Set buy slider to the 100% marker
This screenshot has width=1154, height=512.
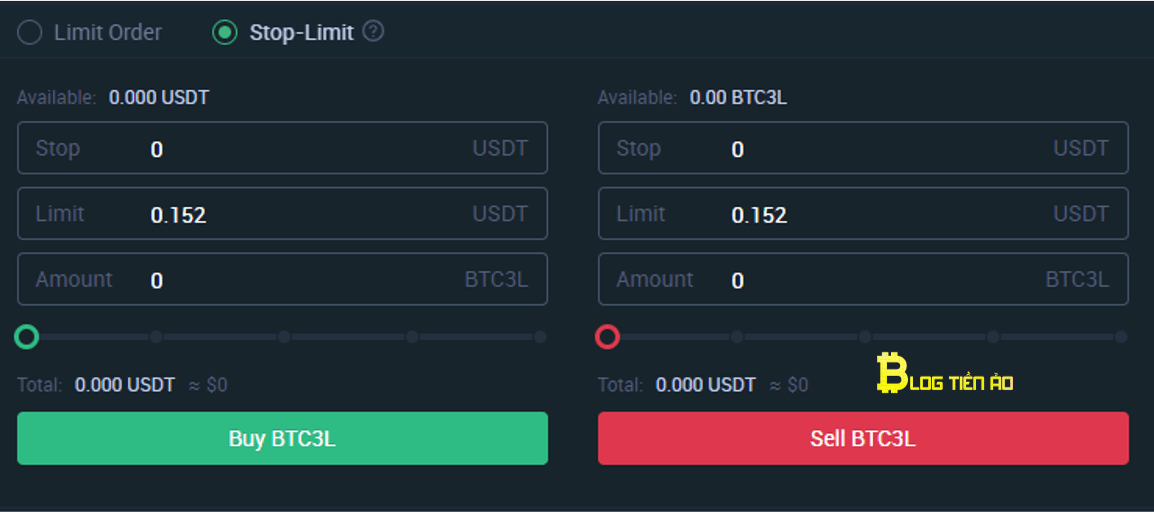[540, 337]
